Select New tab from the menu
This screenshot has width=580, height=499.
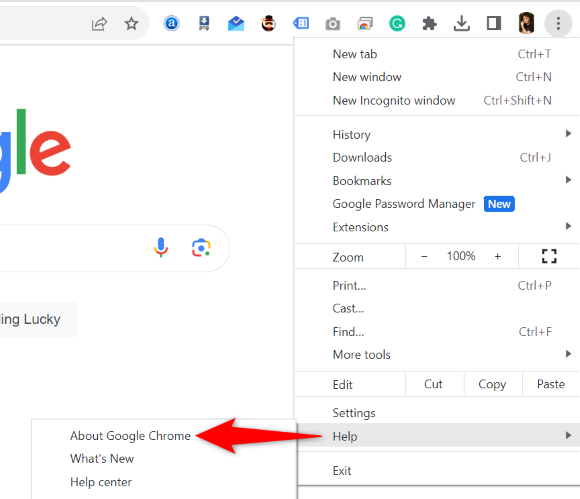(437, 54)
